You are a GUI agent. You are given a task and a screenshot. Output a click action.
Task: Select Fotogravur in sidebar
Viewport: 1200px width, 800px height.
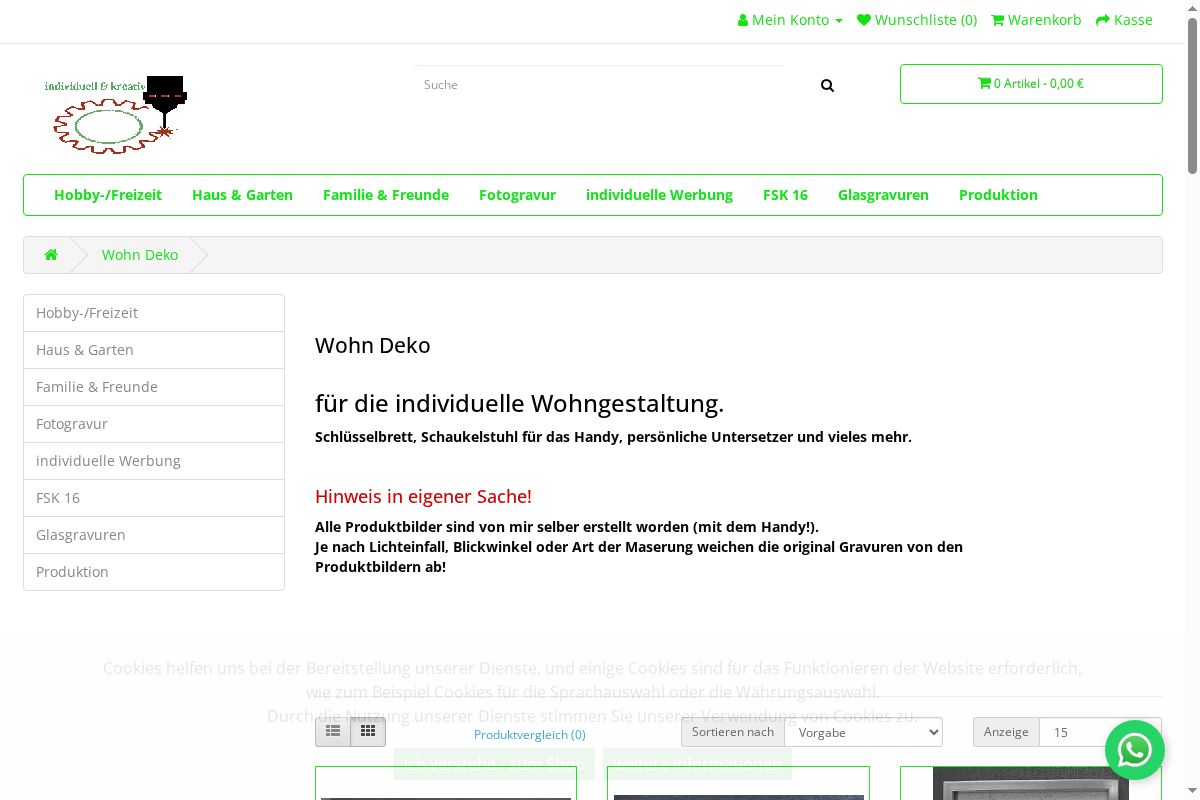click(x=154, y=424)
